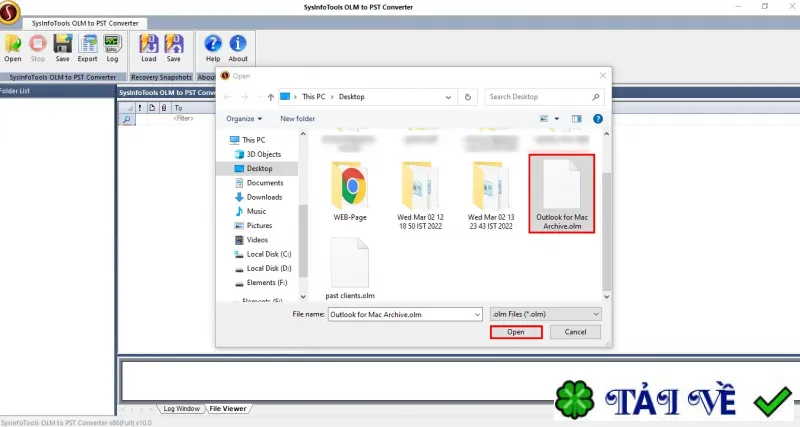Click the search magnifier in filter row
The width and height of the screenshot is (800, 427).
[x=127, y=119]
